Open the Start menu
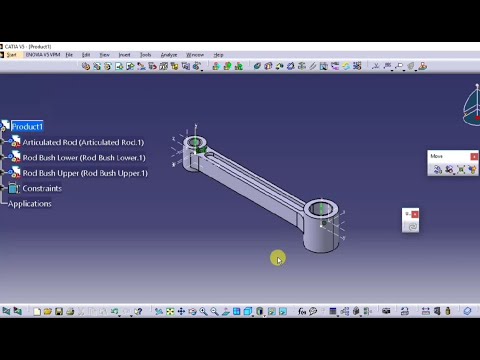The image size is (480, 360). point(11,55)
